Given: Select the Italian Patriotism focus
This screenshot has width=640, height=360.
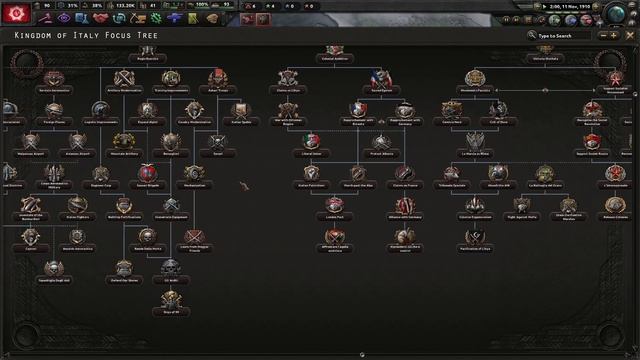Looking at the screenshot, I should pos(311,178).
